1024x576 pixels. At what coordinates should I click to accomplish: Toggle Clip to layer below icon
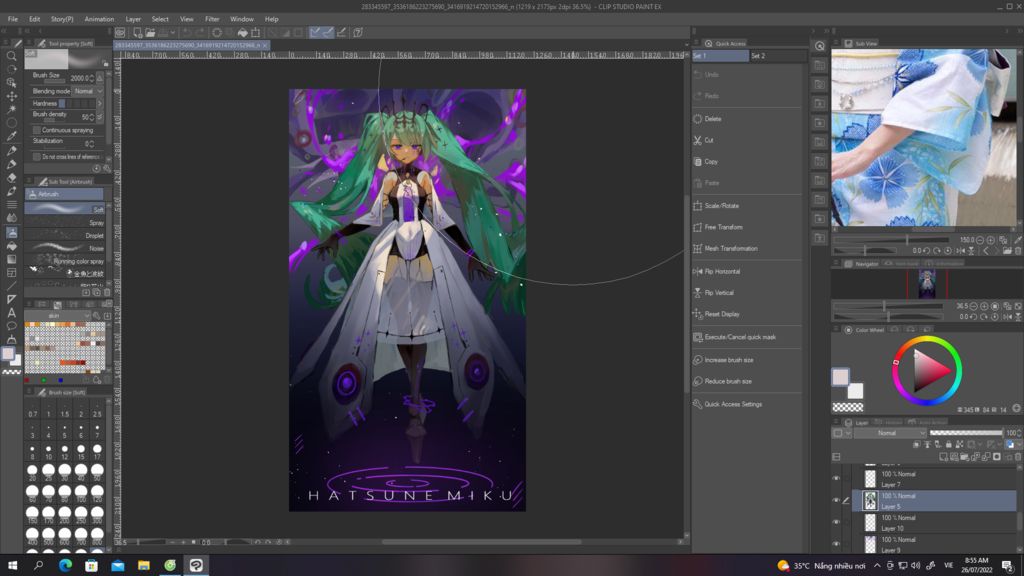(x=916, y=444)
